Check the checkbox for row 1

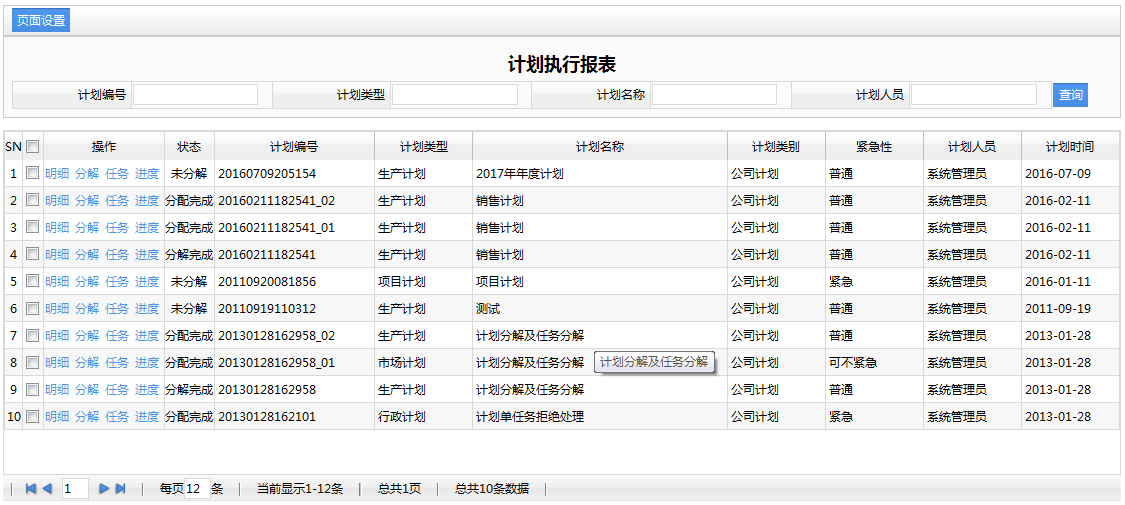[x=33, y=173]
